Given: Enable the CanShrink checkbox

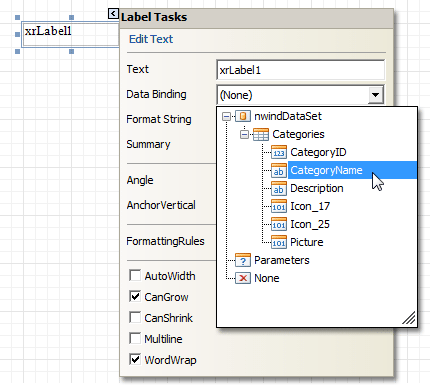Looking at the screenshot, I should click(x=135, y=318).
